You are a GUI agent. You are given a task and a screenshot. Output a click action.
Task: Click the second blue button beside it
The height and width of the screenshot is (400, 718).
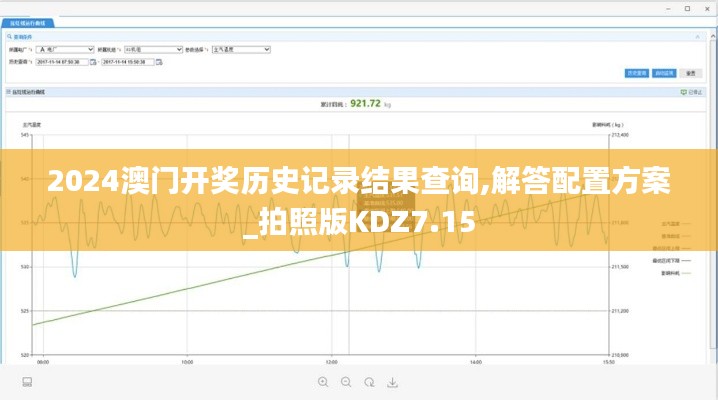pyautogui.click(x=664, y=73)
